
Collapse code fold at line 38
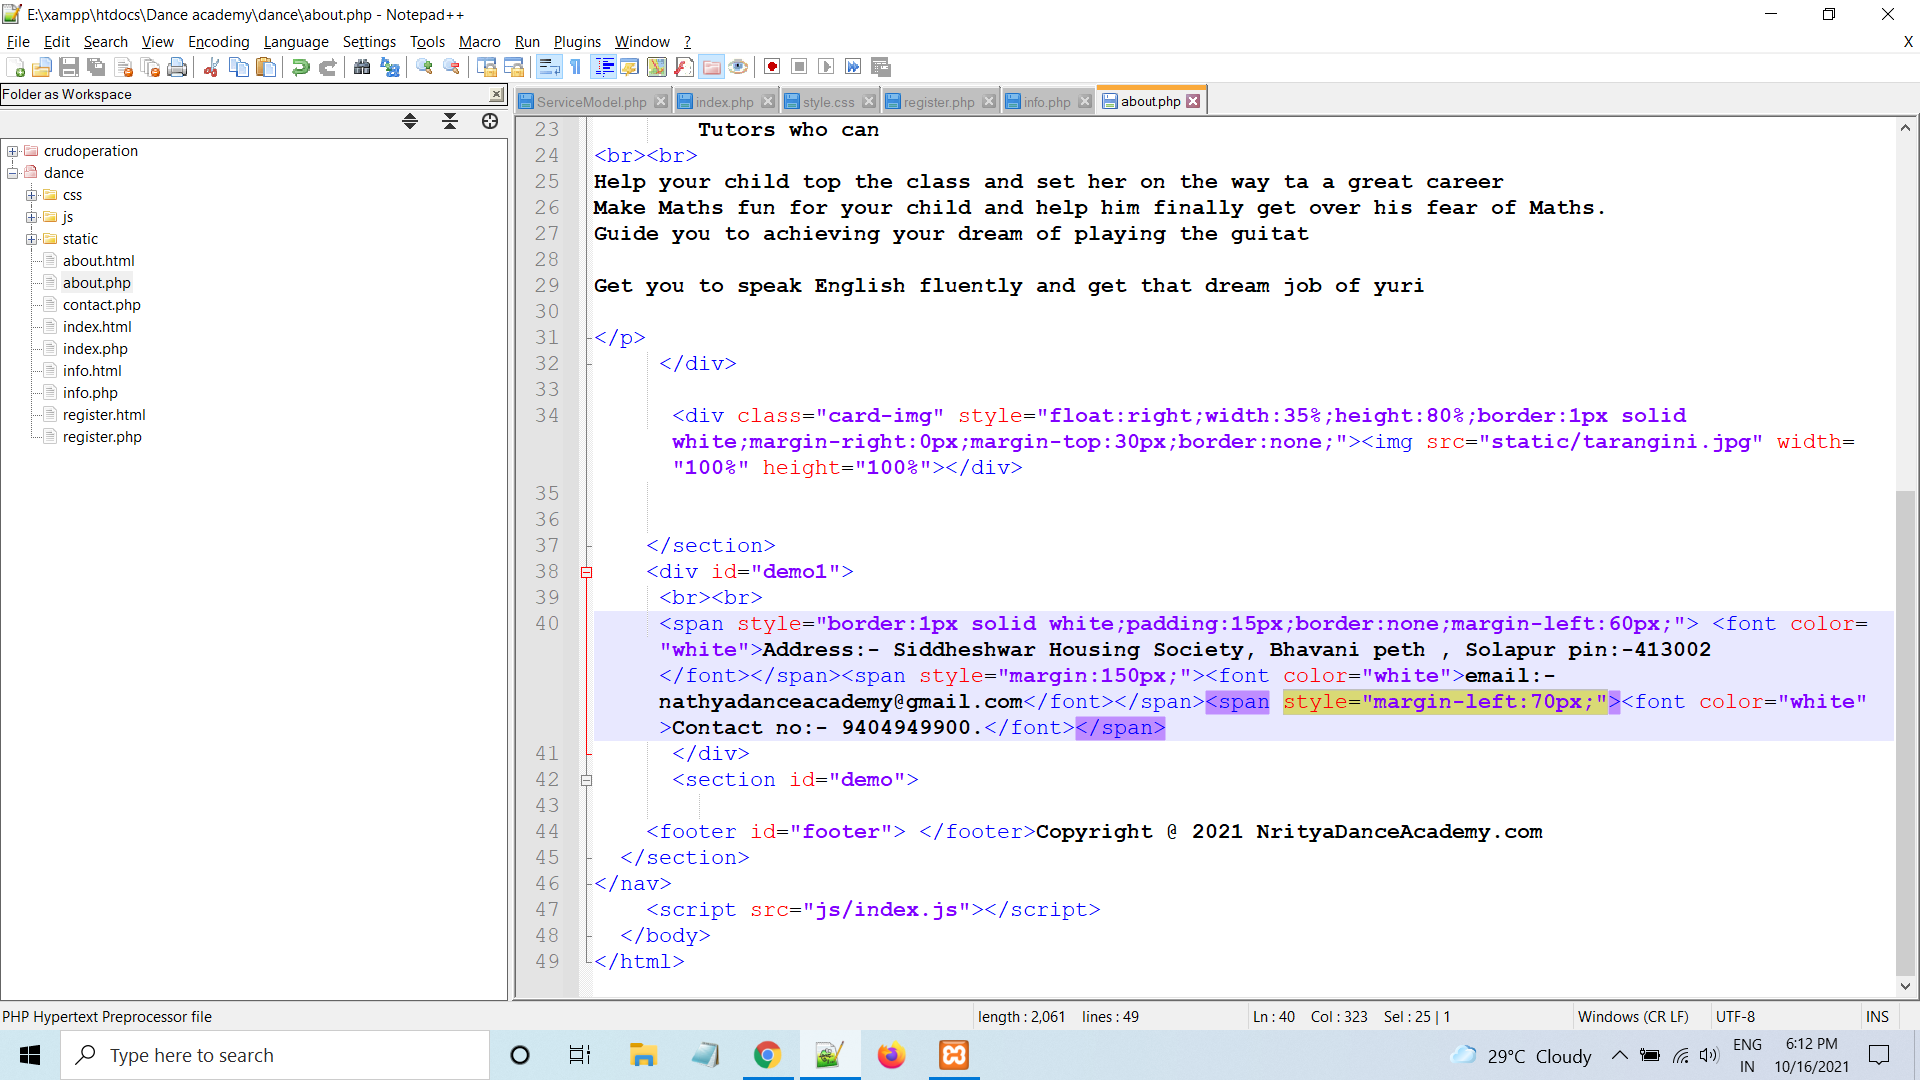point(587,572)
